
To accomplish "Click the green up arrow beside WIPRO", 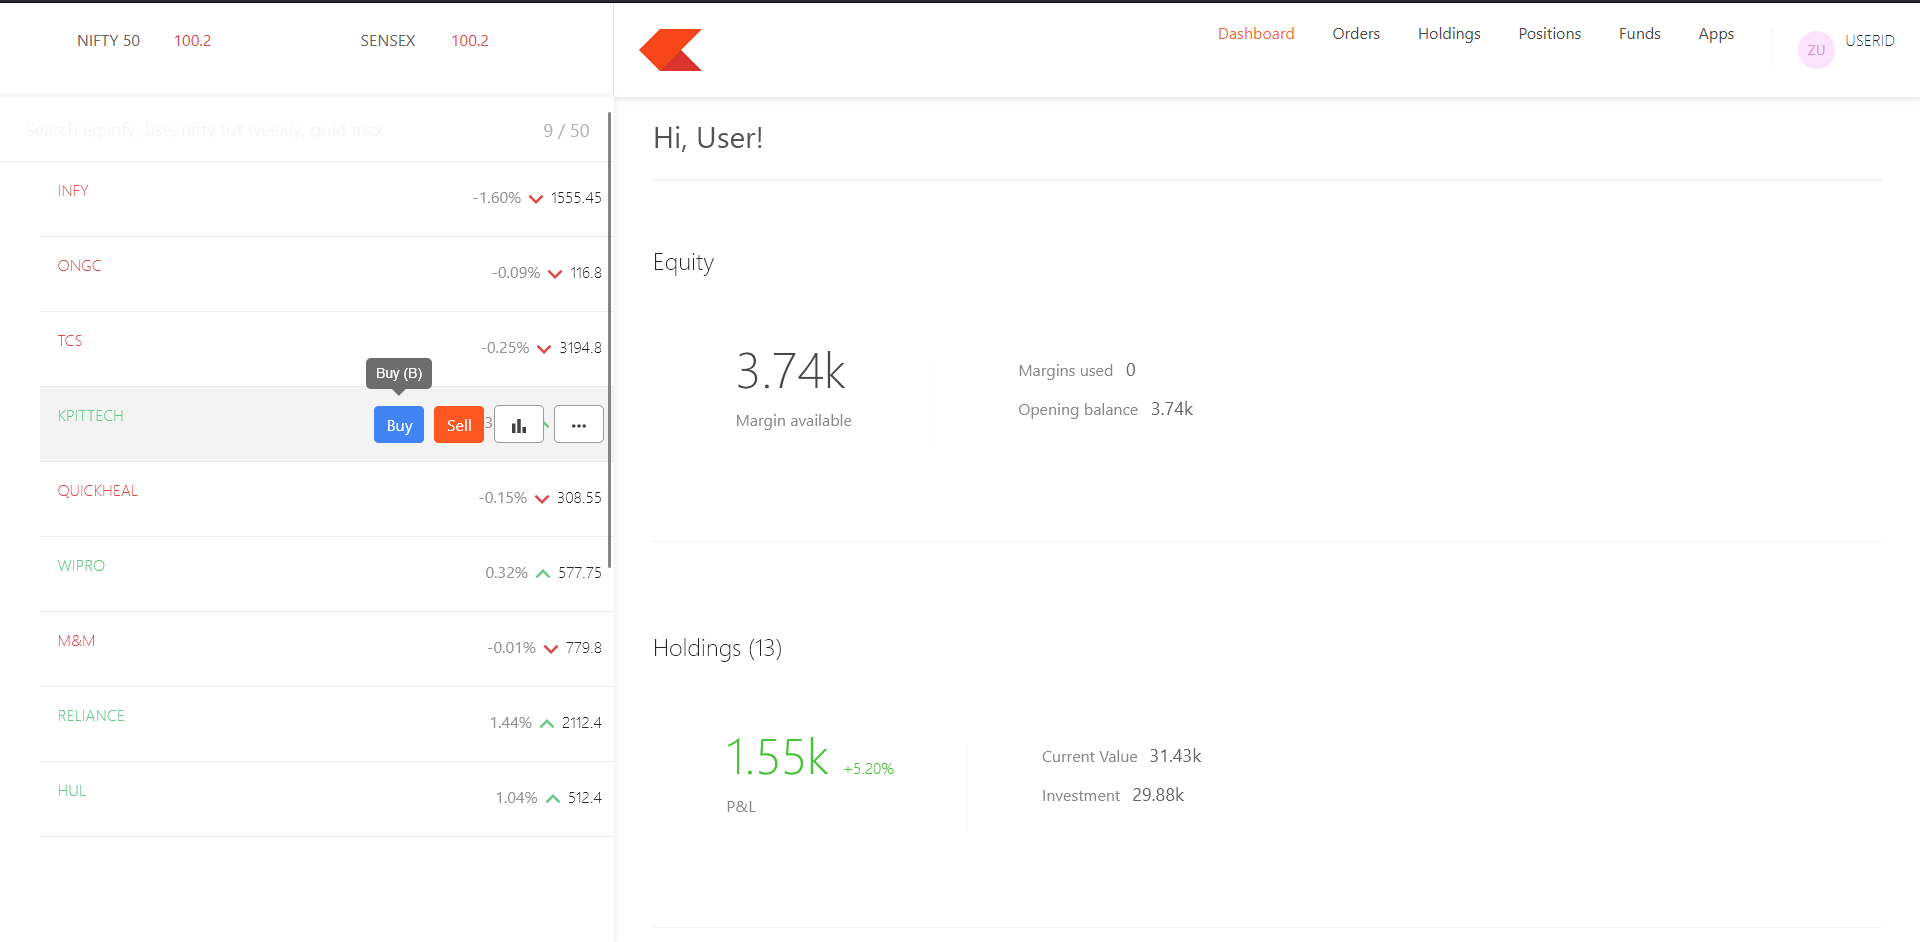I will [542, 573].
